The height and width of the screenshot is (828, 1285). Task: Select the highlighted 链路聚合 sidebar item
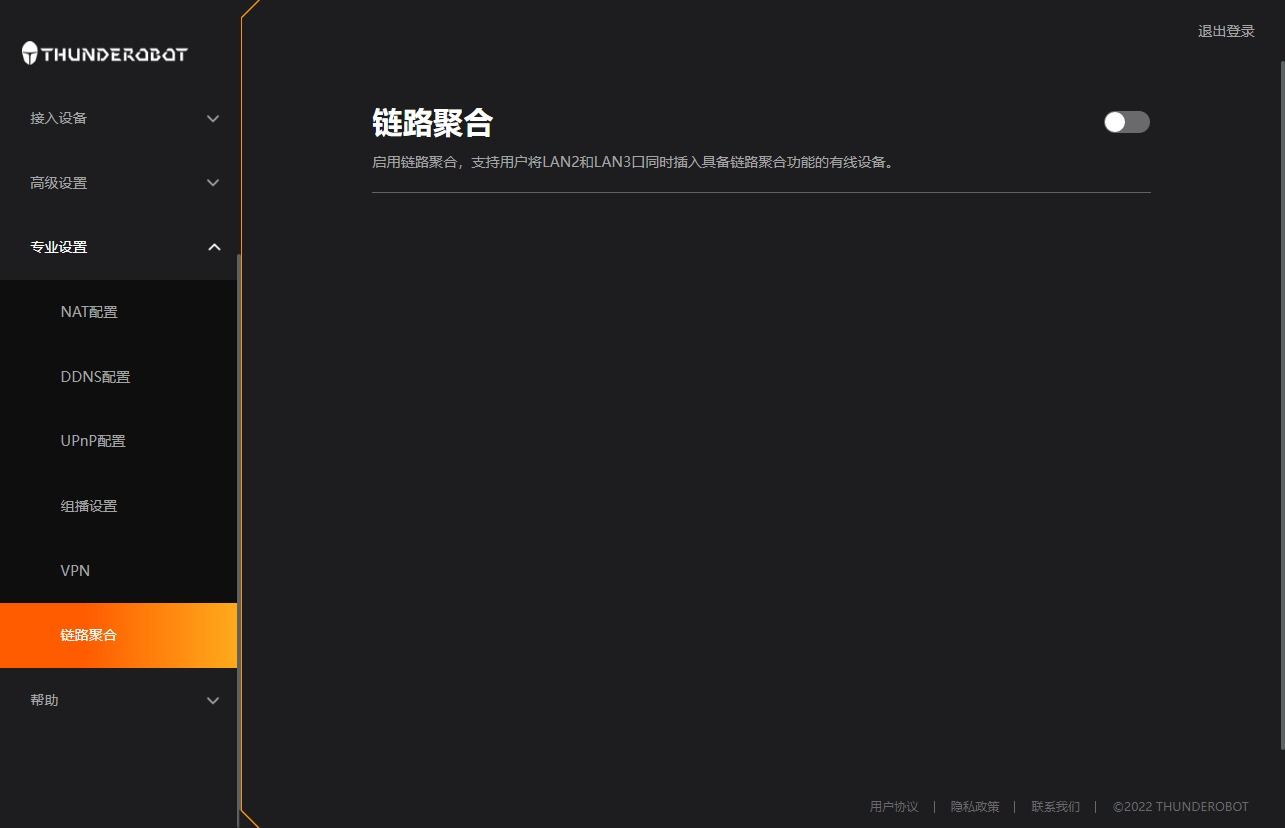point(118,635)
